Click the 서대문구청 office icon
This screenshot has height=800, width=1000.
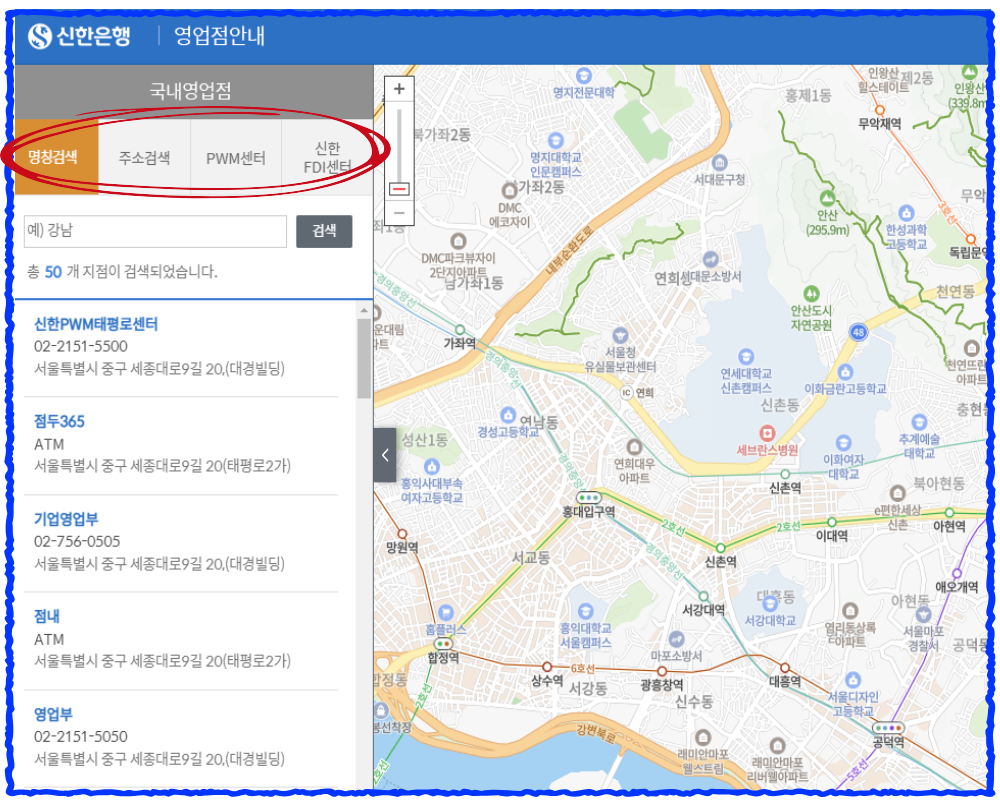tap(719, 162)
